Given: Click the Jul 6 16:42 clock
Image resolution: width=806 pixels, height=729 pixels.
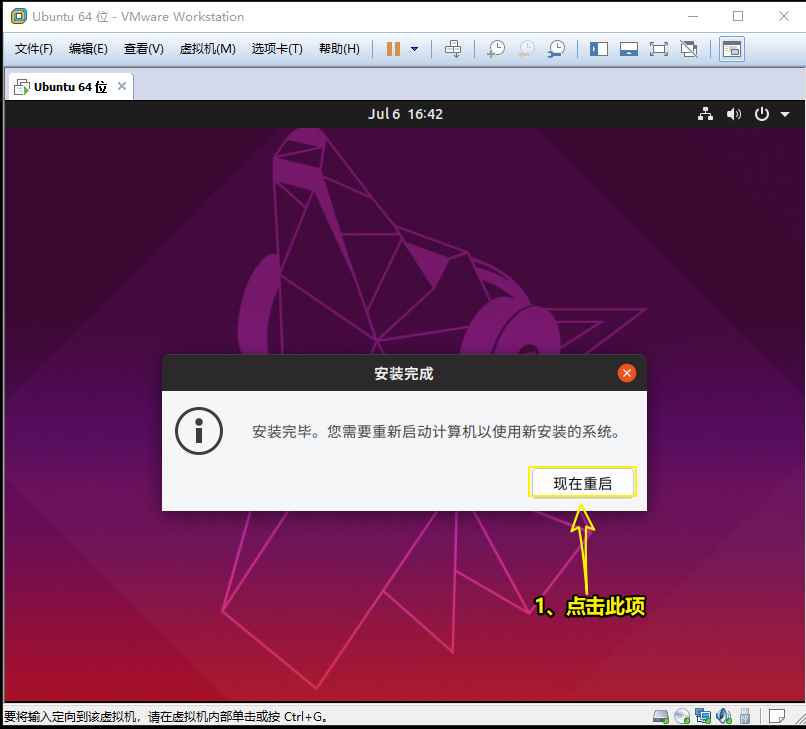Looking at the screenshot, I should click(x=405, y=114).
